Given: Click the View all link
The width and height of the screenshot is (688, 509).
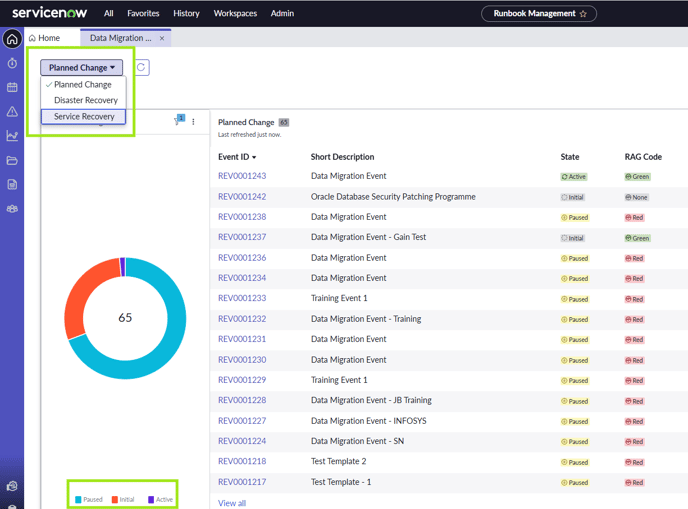Looking at the screenshot, I should tap(232, 503).
